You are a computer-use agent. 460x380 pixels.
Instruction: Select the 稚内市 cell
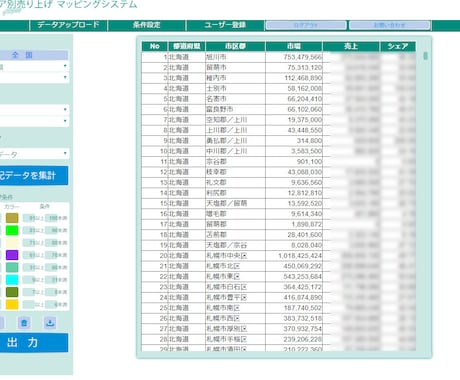point(235,78)
